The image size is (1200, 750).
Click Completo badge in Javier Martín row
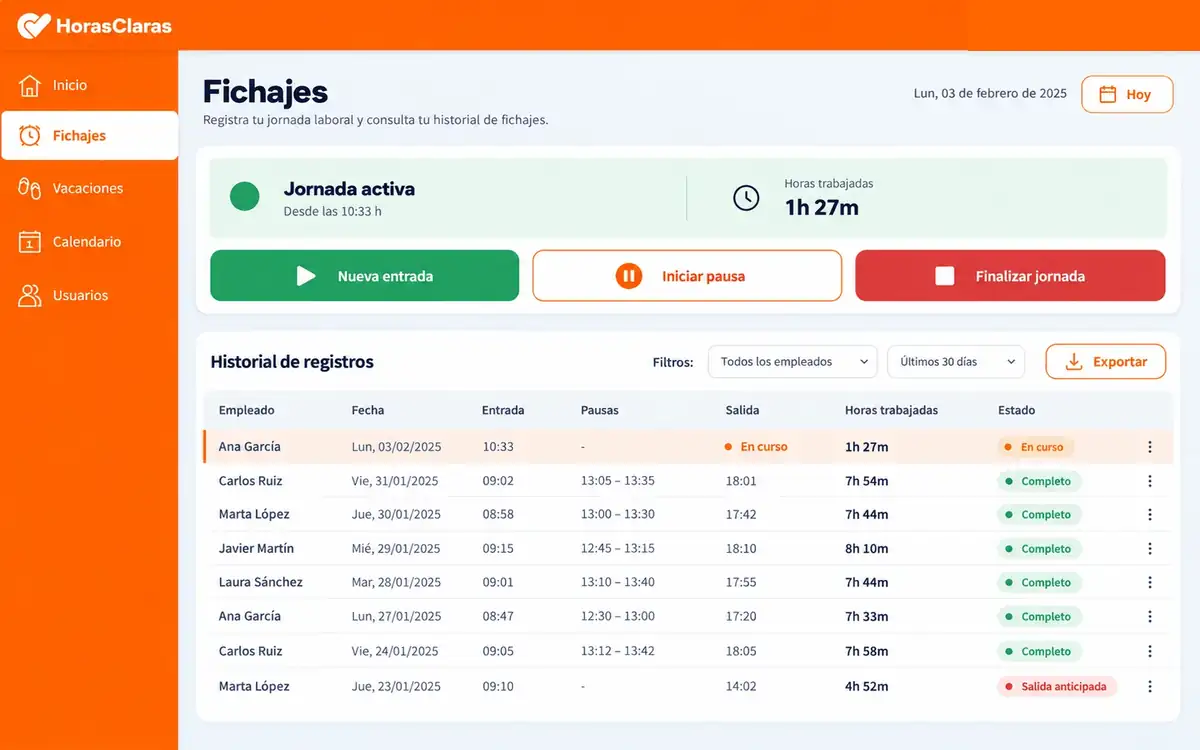click(x=1039, y=549)
